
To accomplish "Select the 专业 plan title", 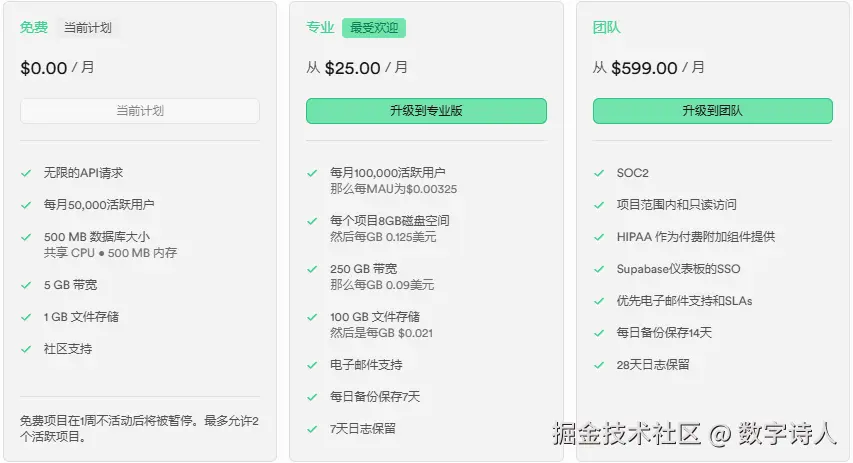I will pos(320,27).
